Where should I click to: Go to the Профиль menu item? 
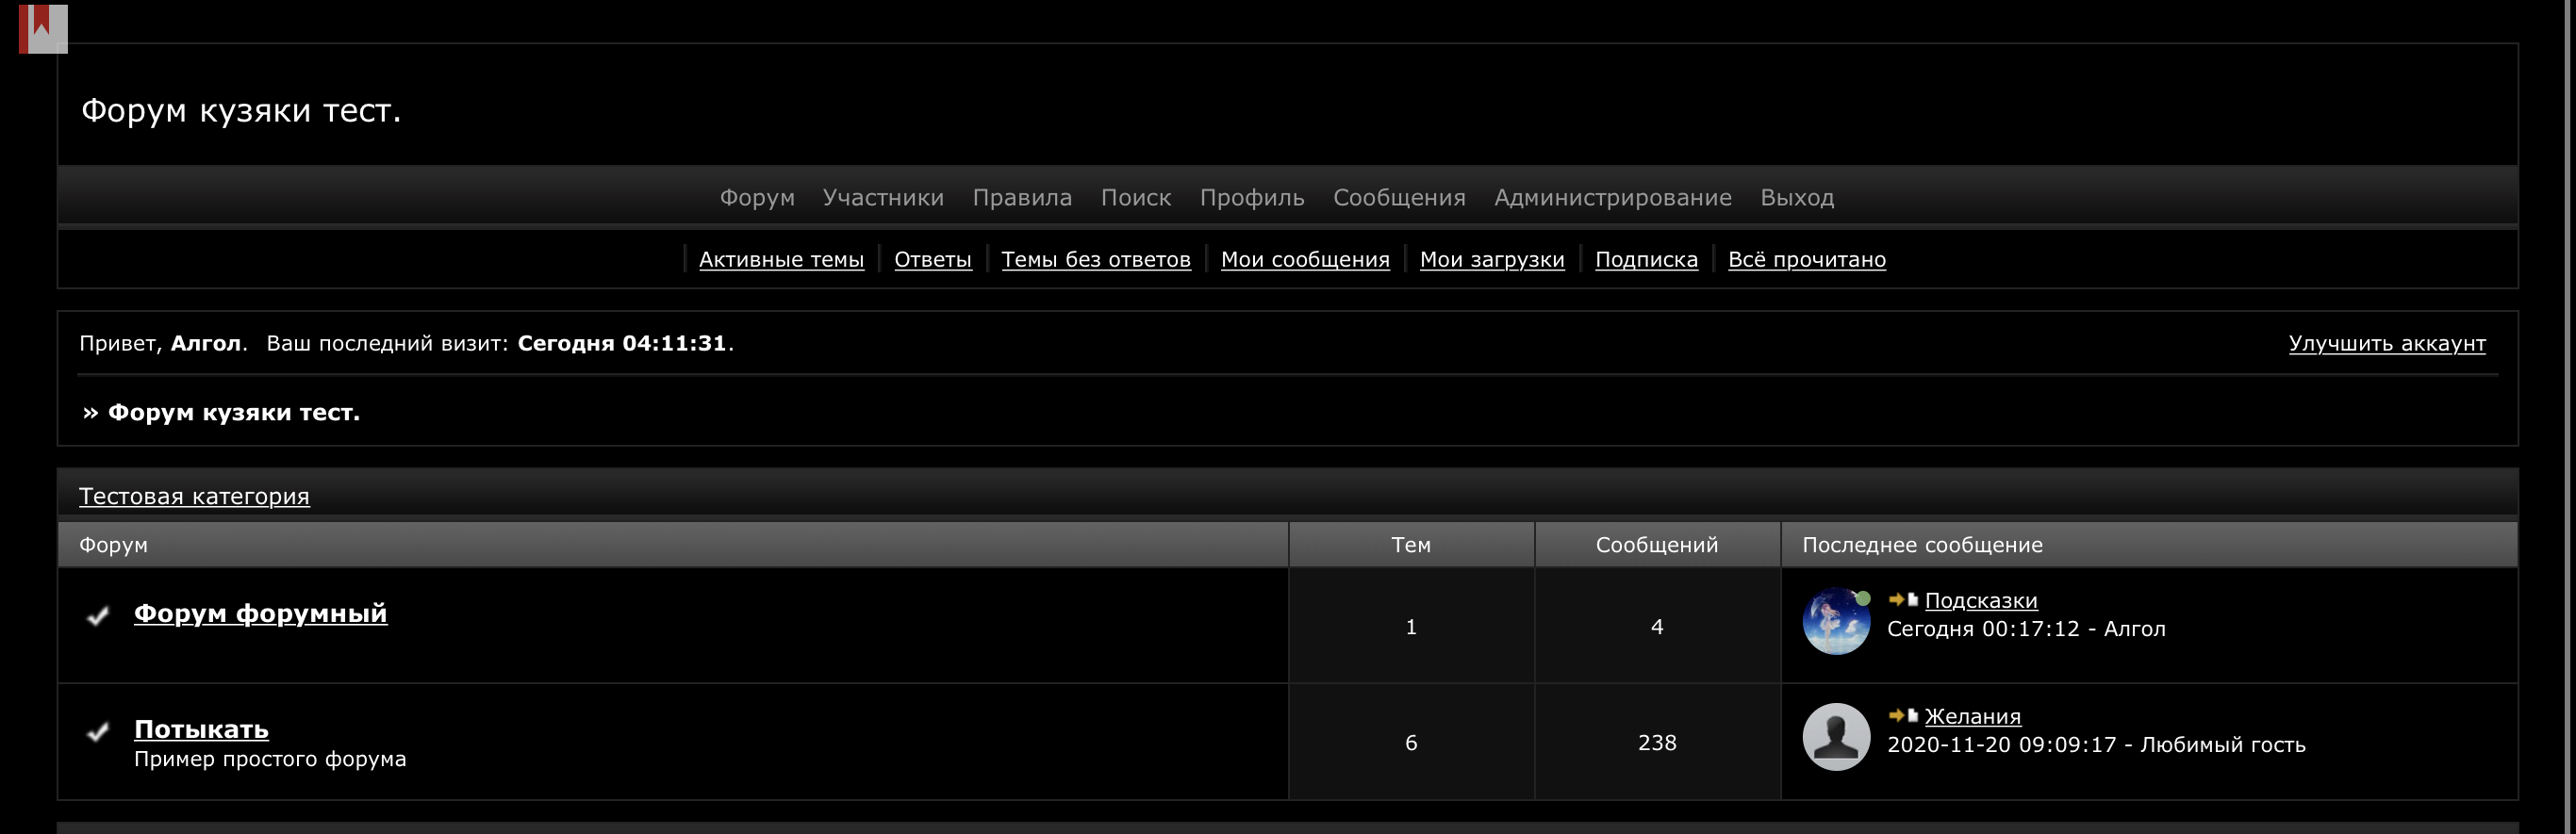[x=1252, y=198]
